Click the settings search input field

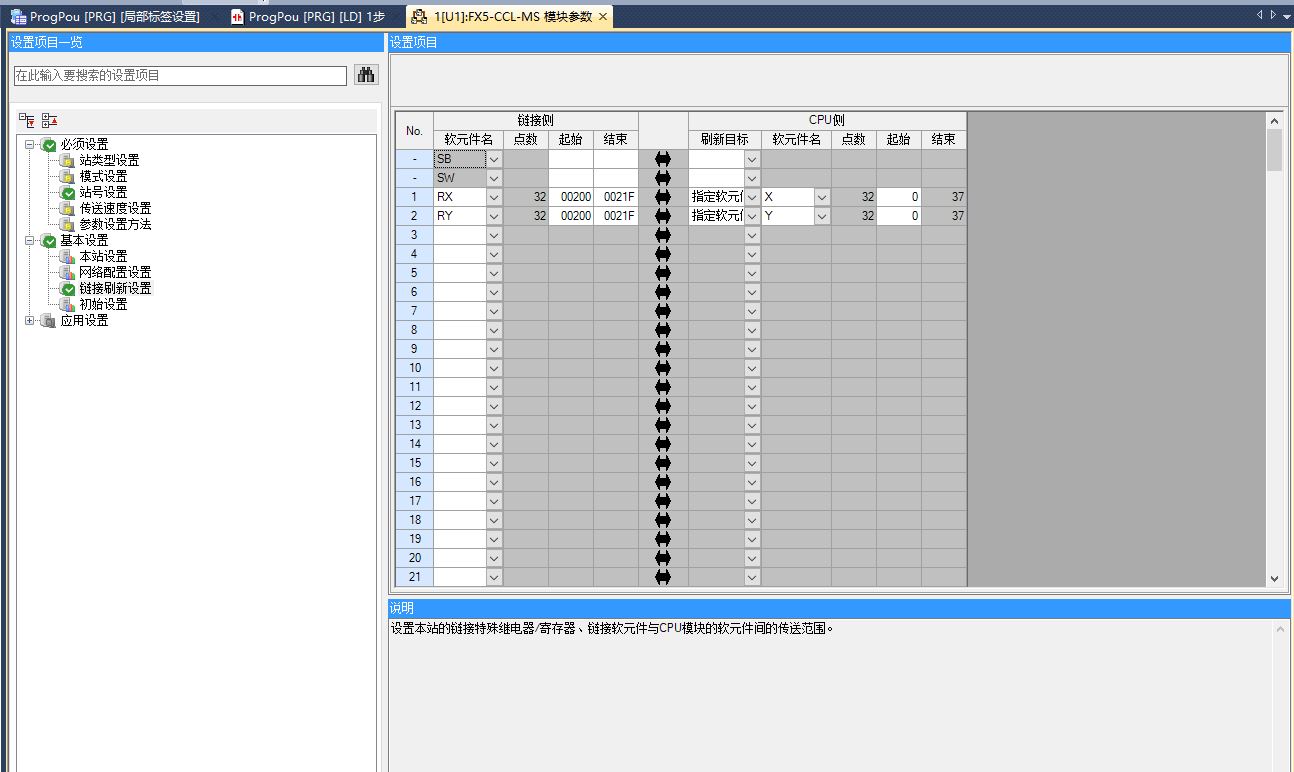coord(180,75)
